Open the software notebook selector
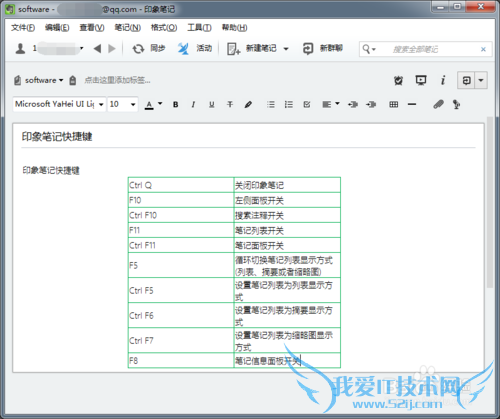This screenshot has height=419, width=500. (x=39, y=80)
